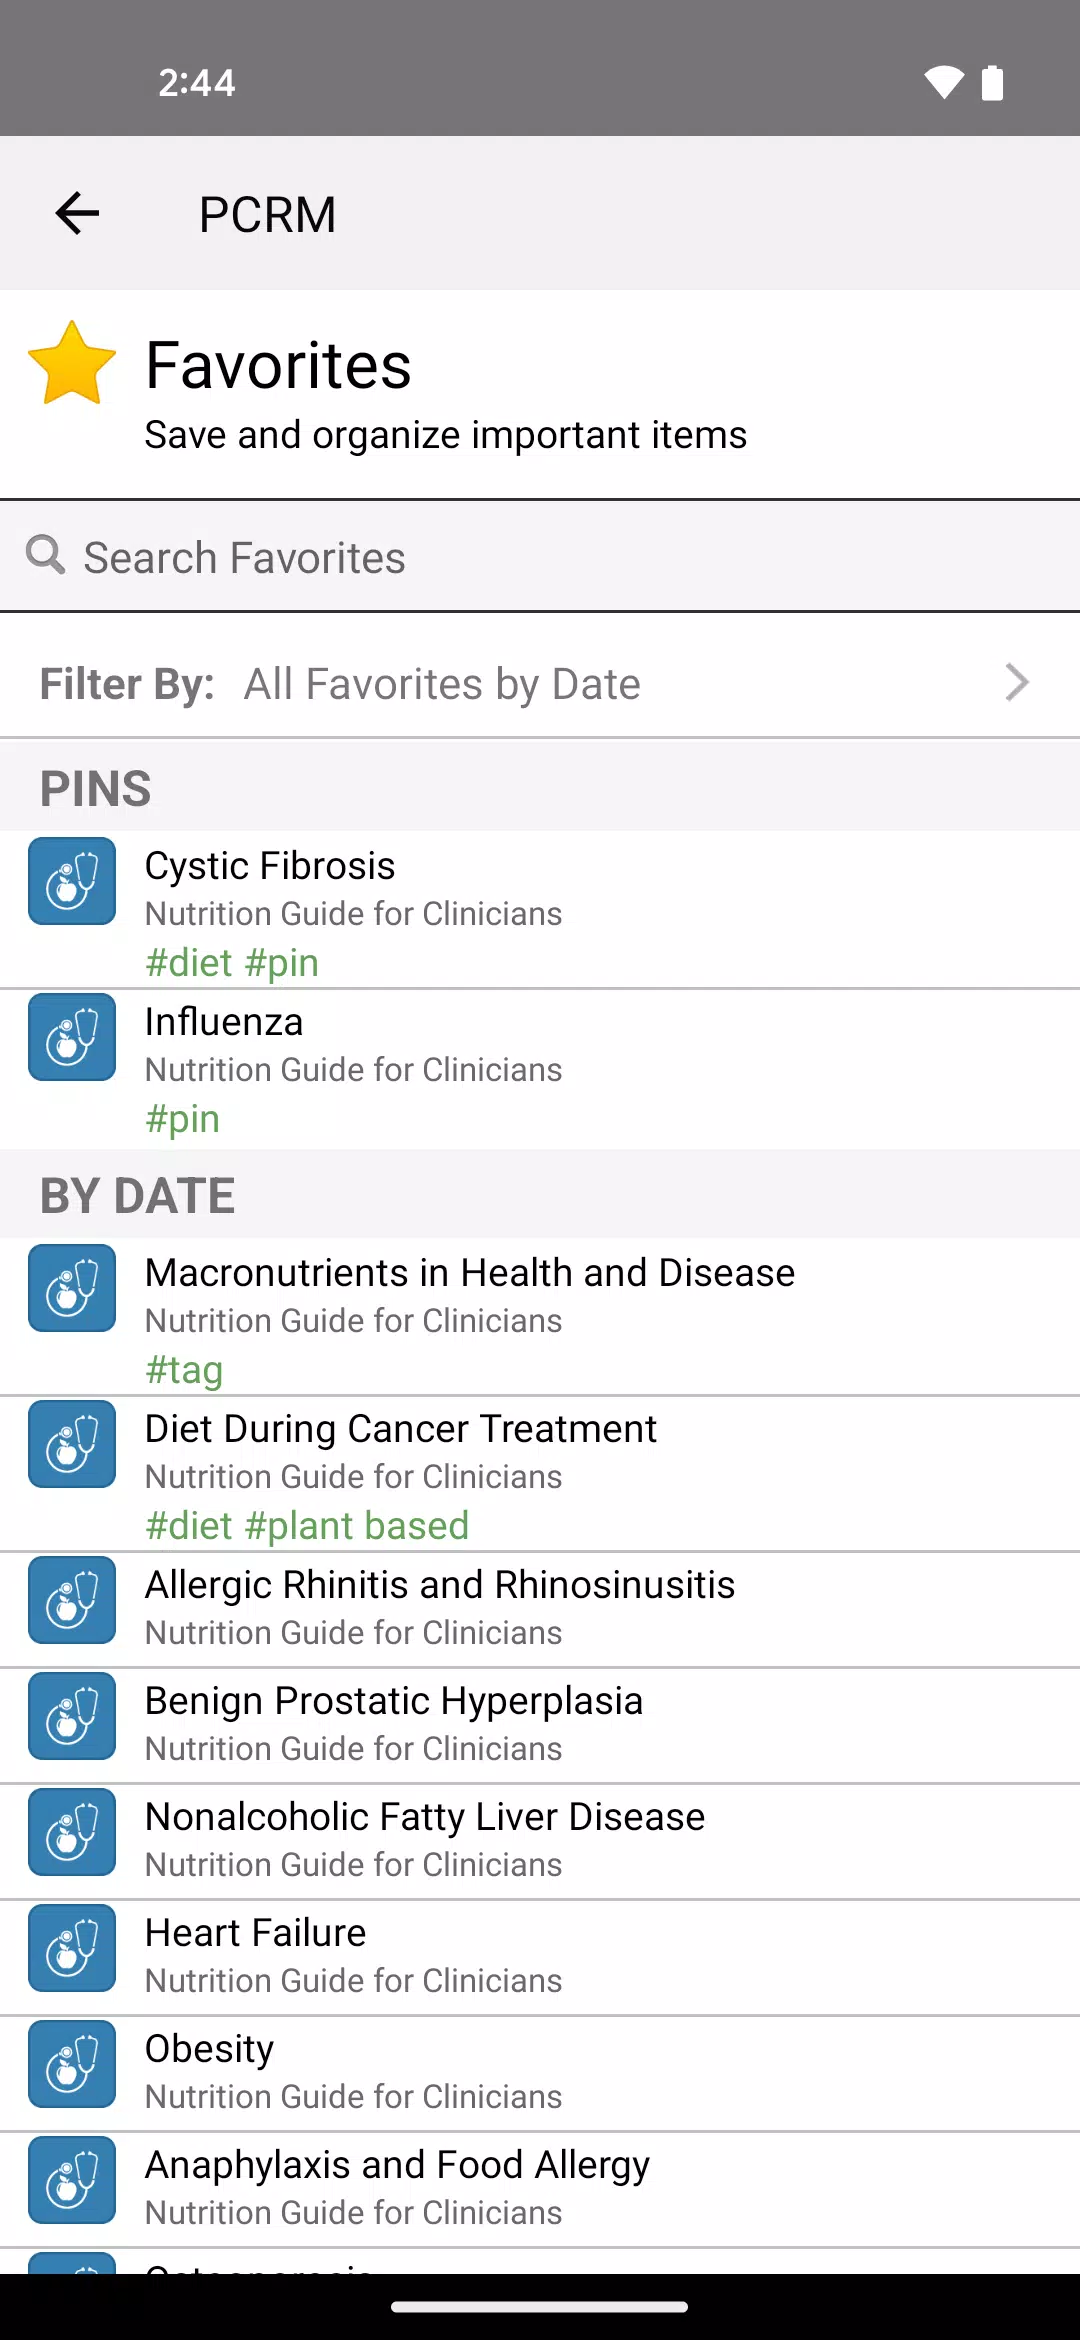Tap the Influenza guide icon
The width and height of the screenshot is (1080, 2340).
(72, 1037)
